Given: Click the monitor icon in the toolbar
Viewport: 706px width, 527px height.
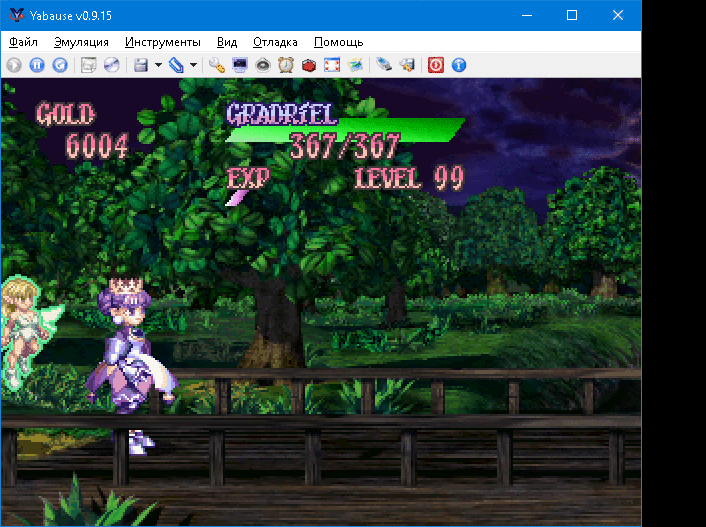Looking at the screenshot, I should [x=240, y=65].
